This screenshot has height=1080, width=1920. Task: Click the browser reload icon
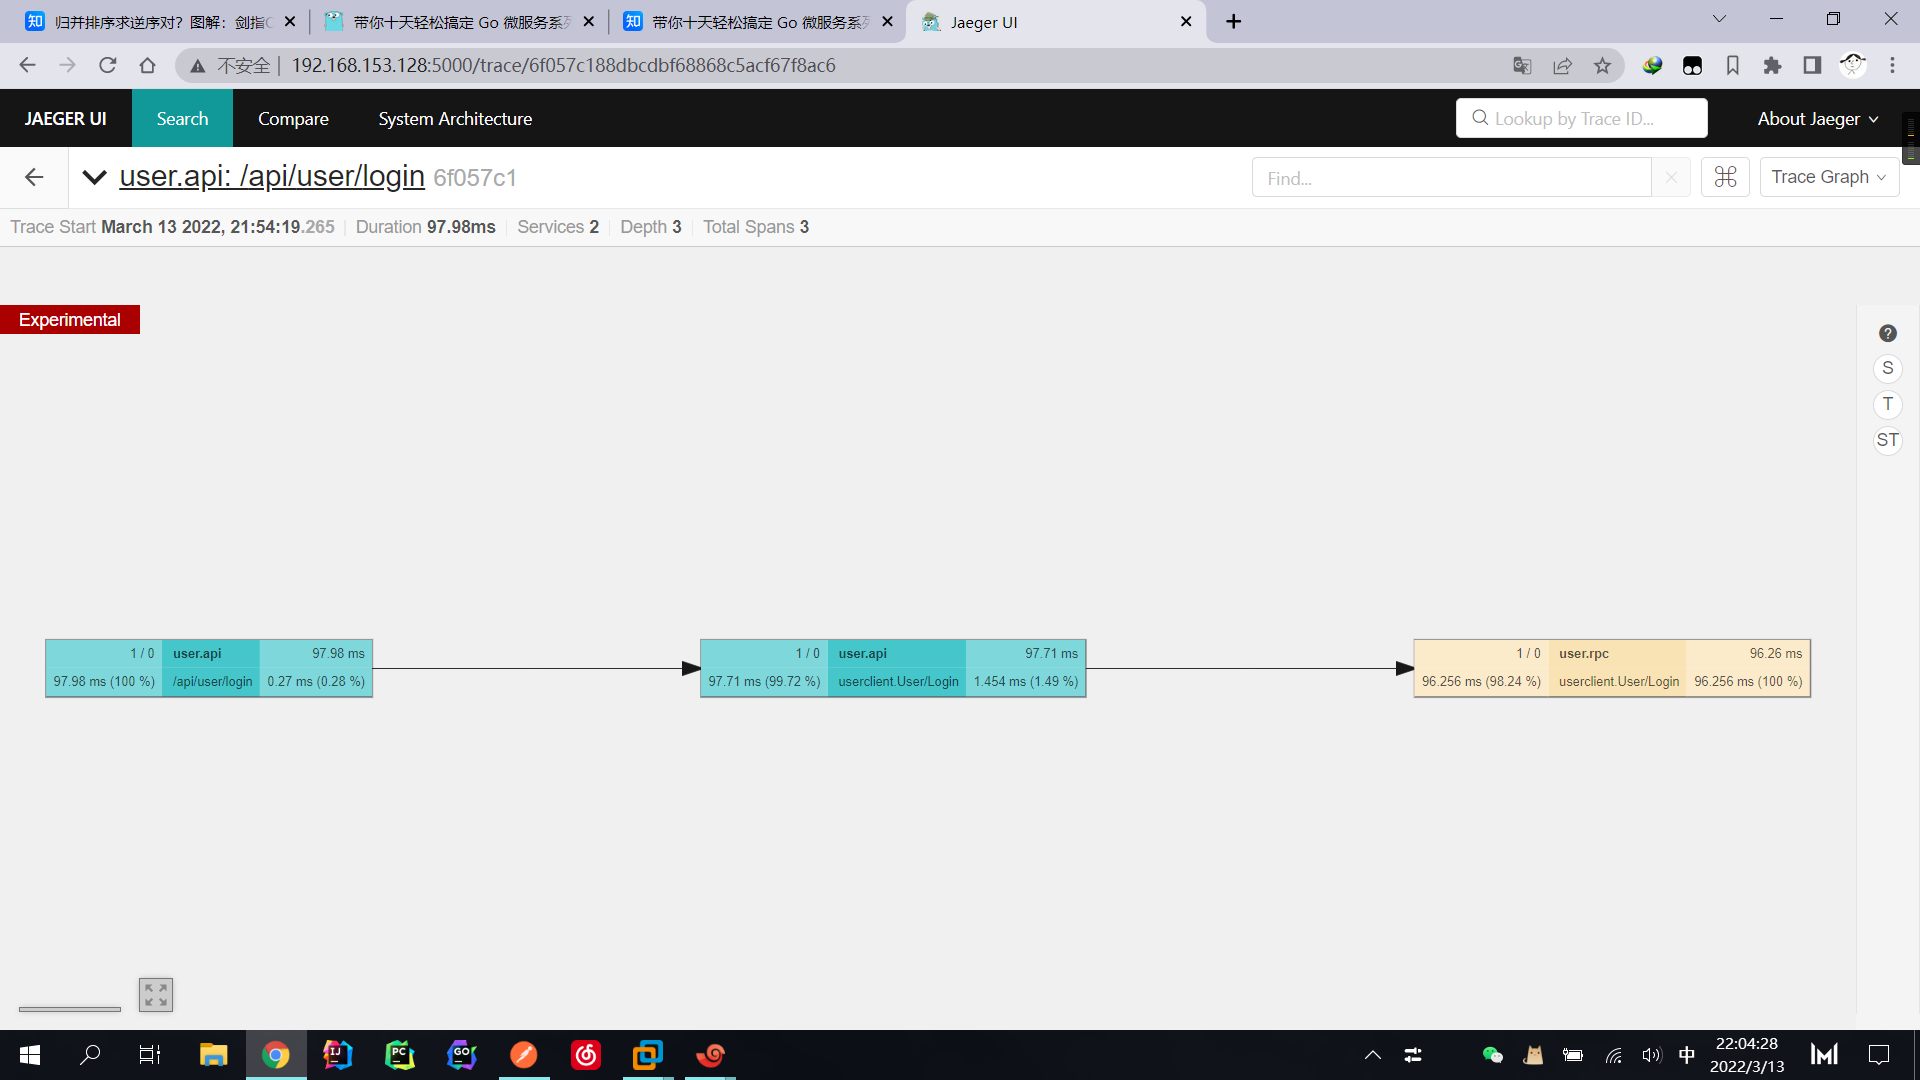(x=108, y=66)
